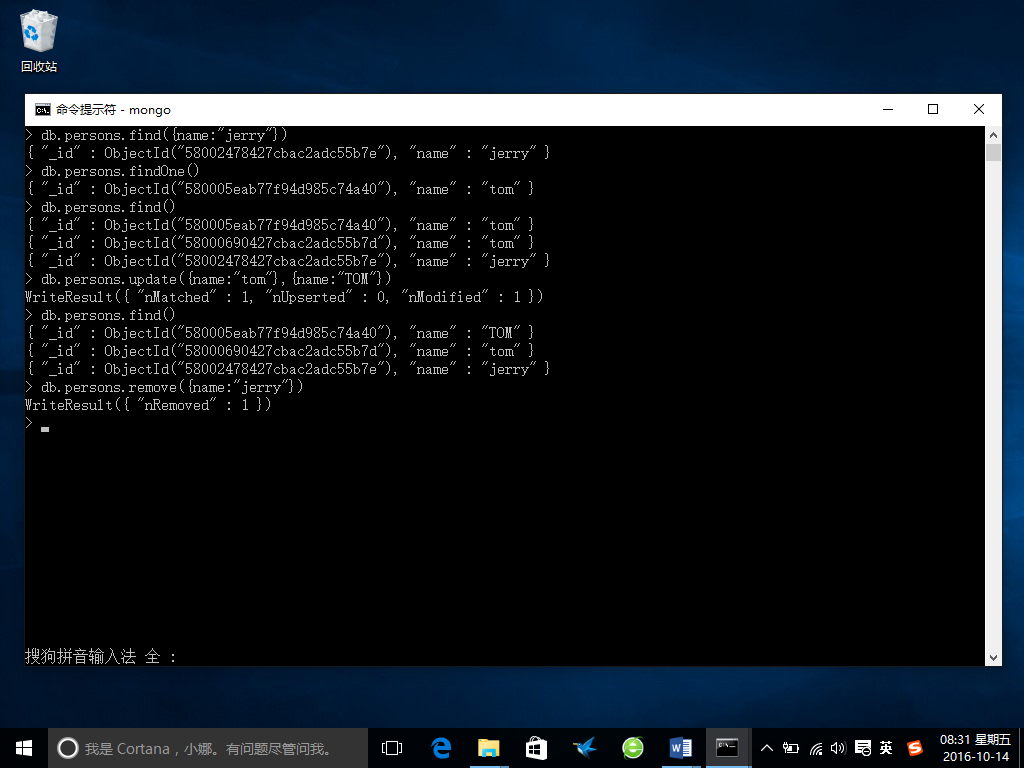
Task: Click the findOne result row for "tom"
Action: point(281,189)
